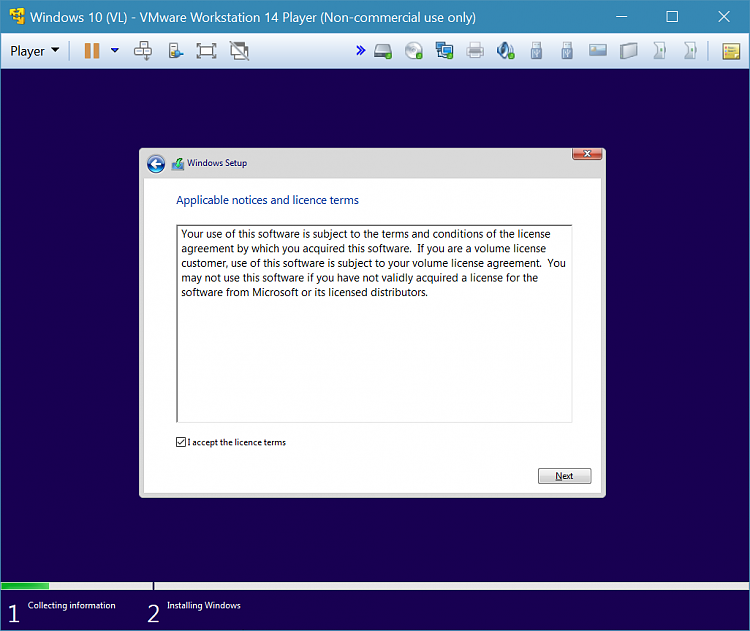The width and height of the screenshot is (750, 631).
Task: Close the VMware Player window
Action: click(x=724, y=17)
